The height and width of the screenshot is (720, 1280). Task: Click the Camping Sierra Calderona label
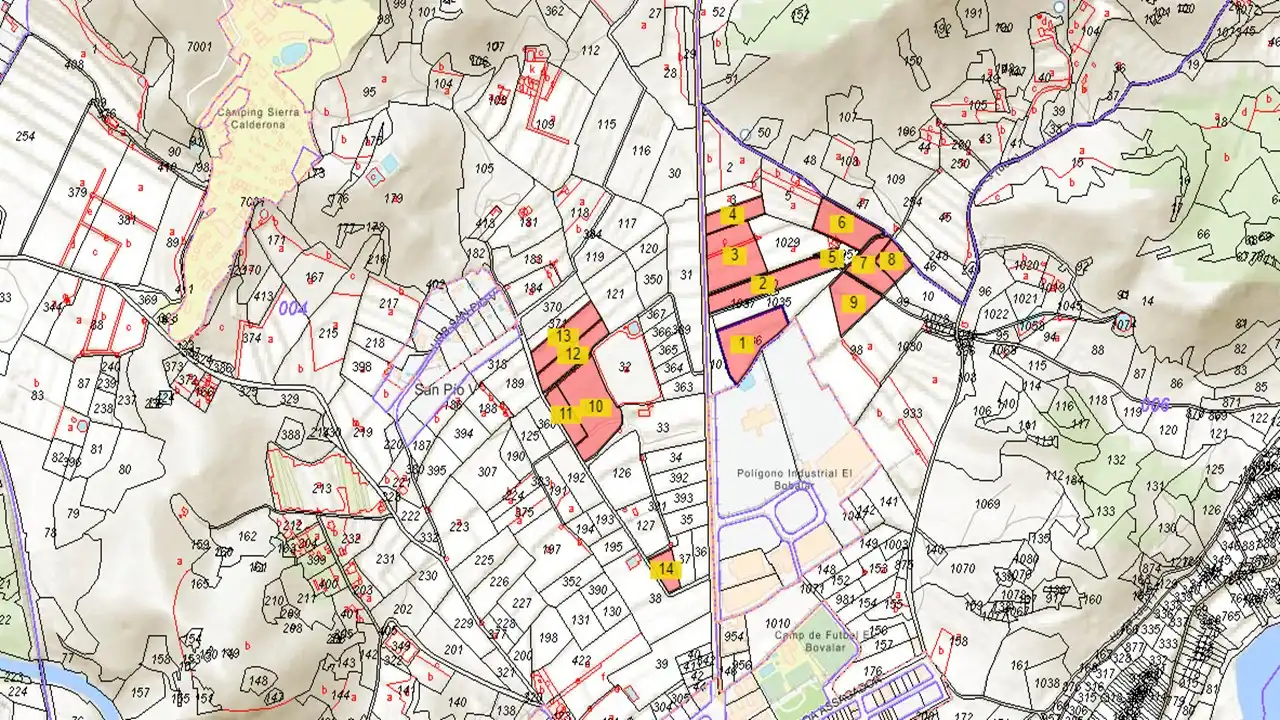[259, 119]
